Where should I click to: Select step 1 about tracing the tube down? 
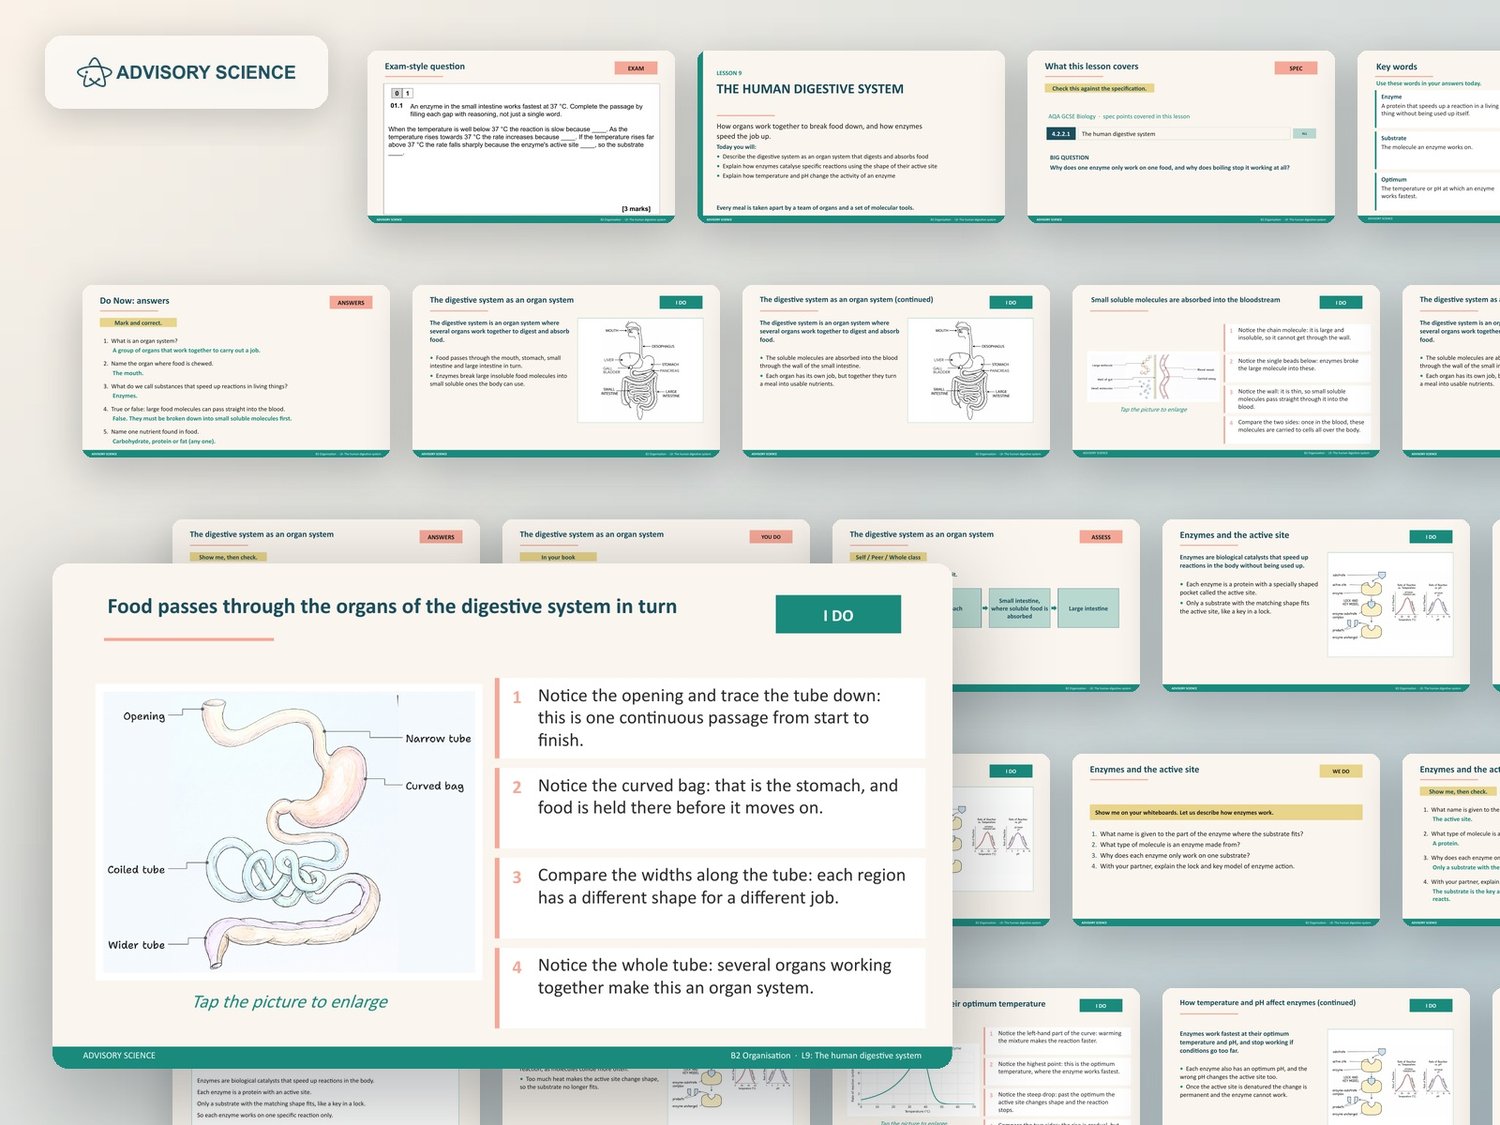(x=711, y=718)
